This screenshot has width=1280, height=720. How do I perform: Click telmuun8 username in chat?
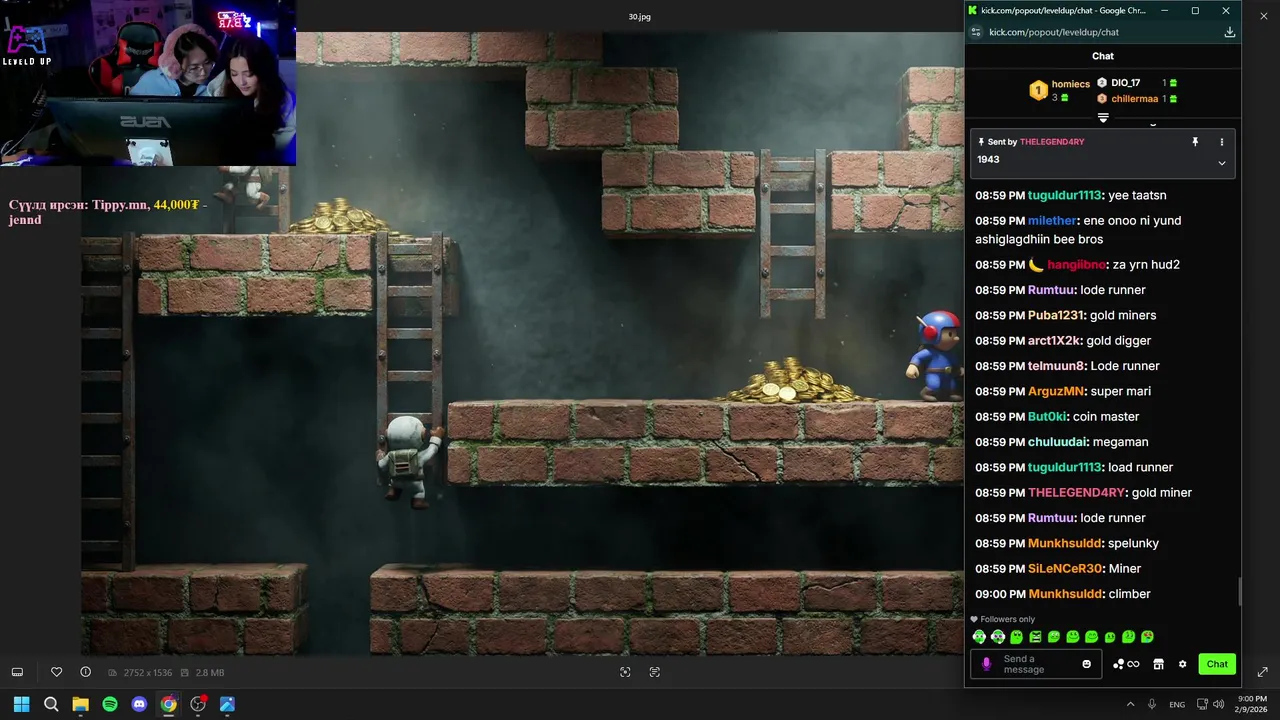click(1057, 366)
